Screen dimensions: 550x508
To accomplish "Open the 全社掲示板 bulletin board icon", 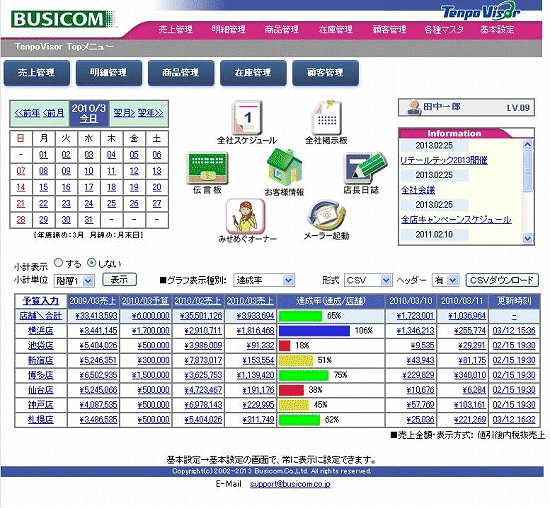I will tap(327, 117).
